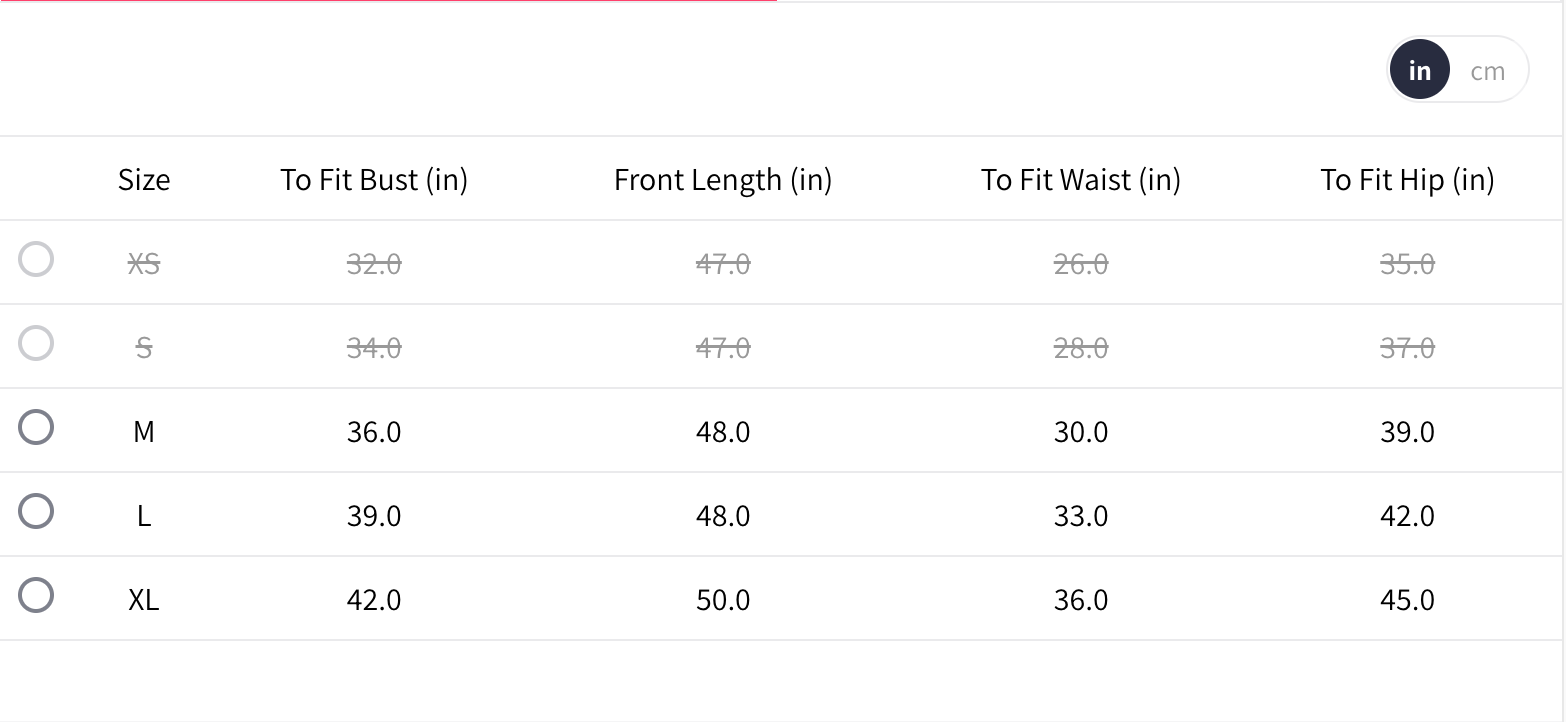Screen dimensions: 1566x722
Task: Click the Front Length column header
Action: 723,180
